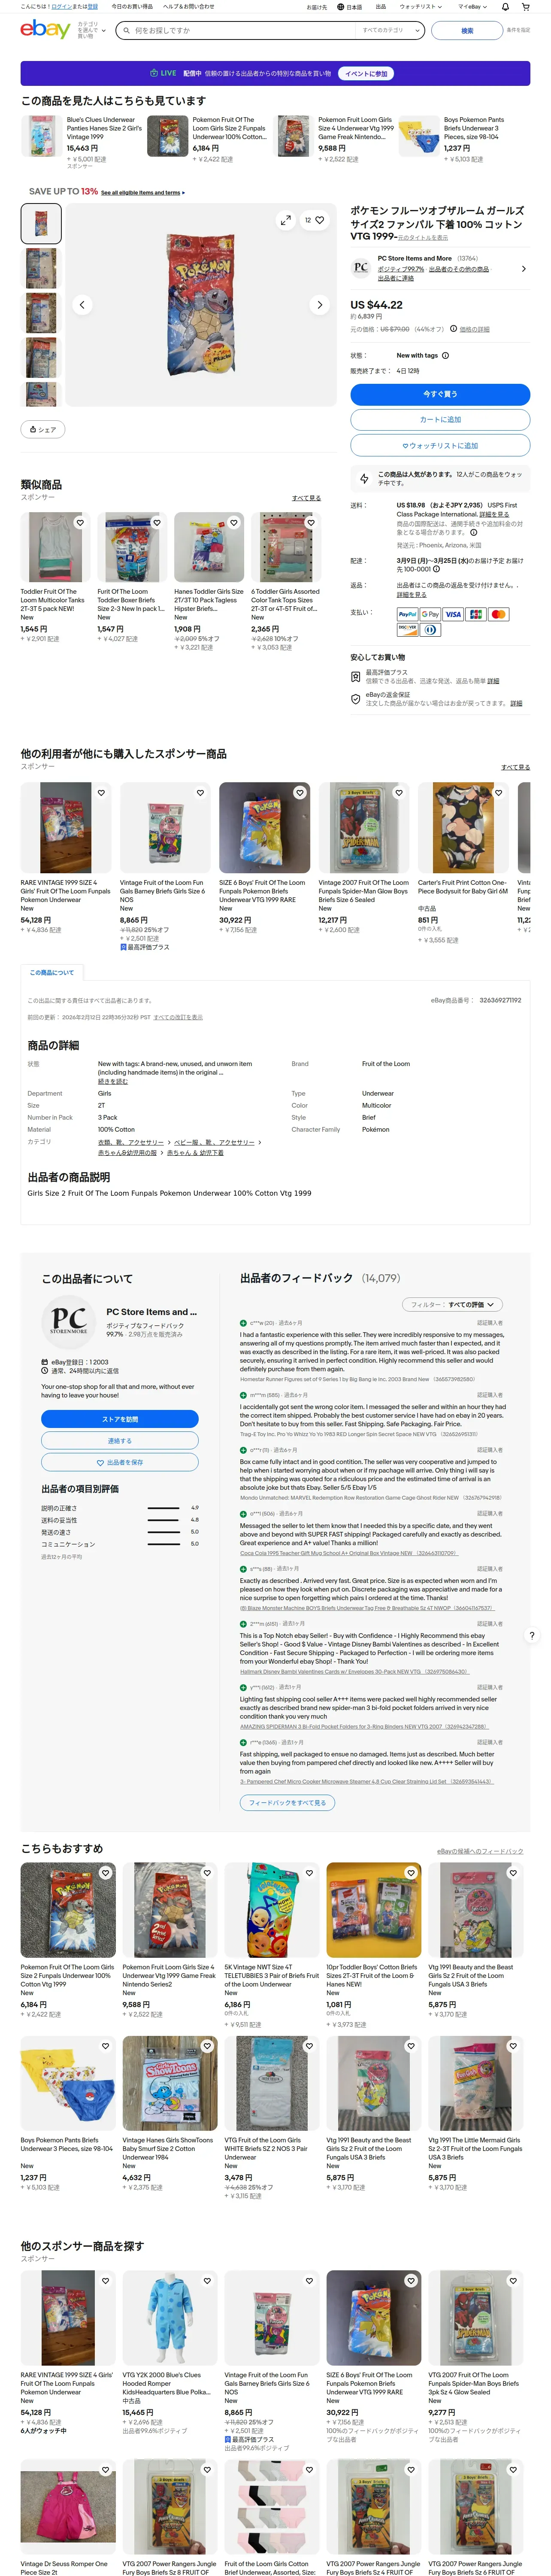Open ヘルプ&お問い合わせ in header
The image size is (551, 2576).
(188, 6)
